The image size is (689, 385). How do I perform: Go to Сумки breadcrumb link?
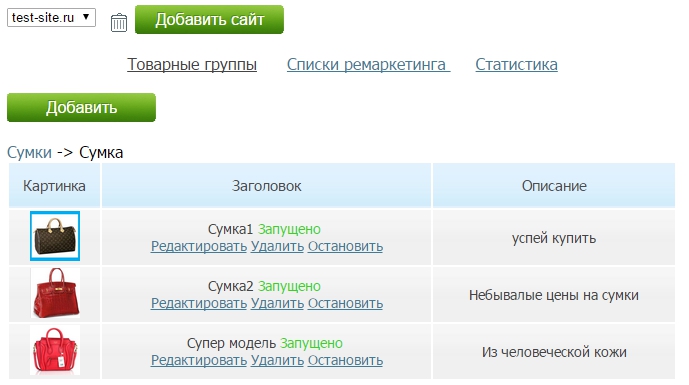pyautogui.click(x=29, y=153)
